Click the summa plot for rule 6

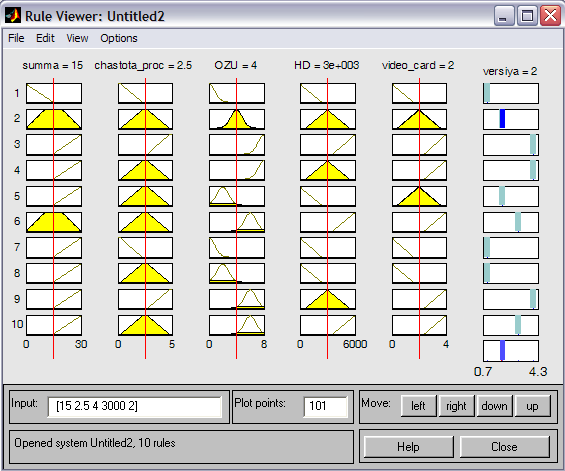(54, 222)
